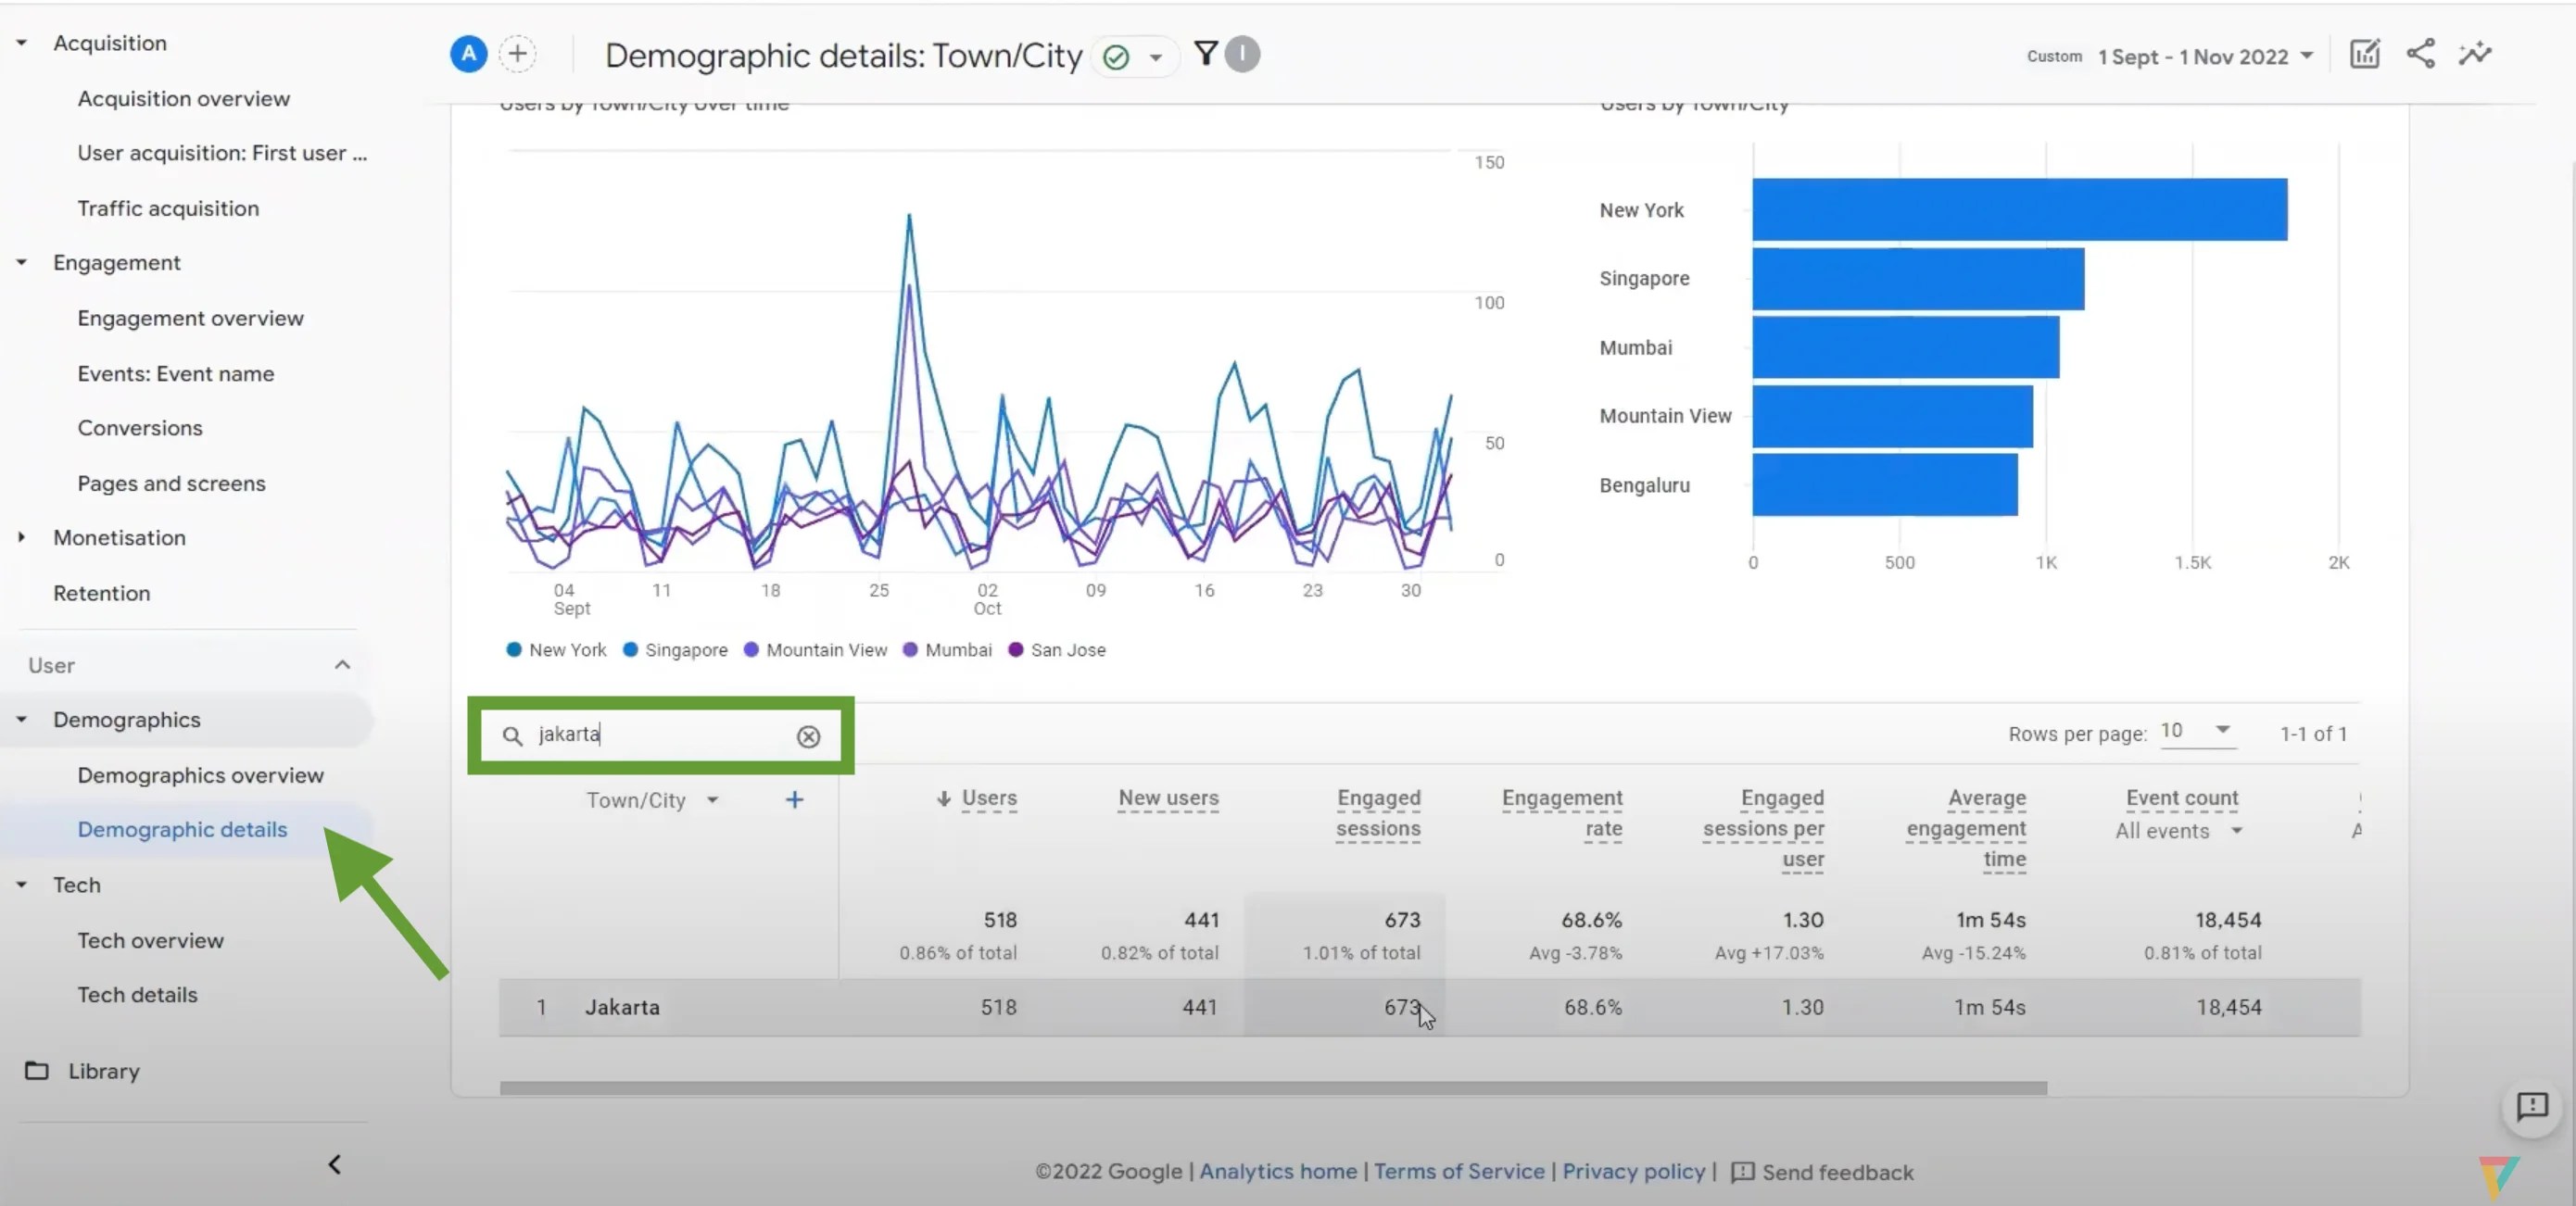Share this report
Screen dimensions: 2576x1206
(2420, 54)
